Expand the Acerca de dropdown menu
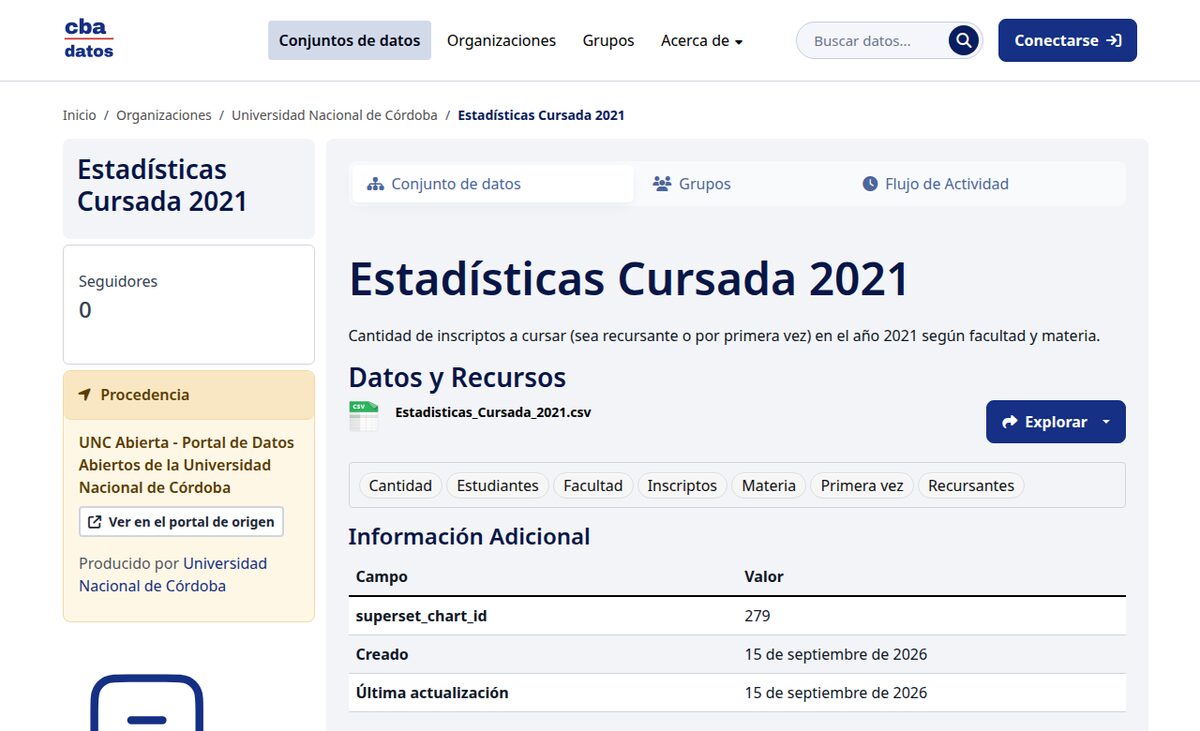 pyautogui.click(x=702, y=41)
